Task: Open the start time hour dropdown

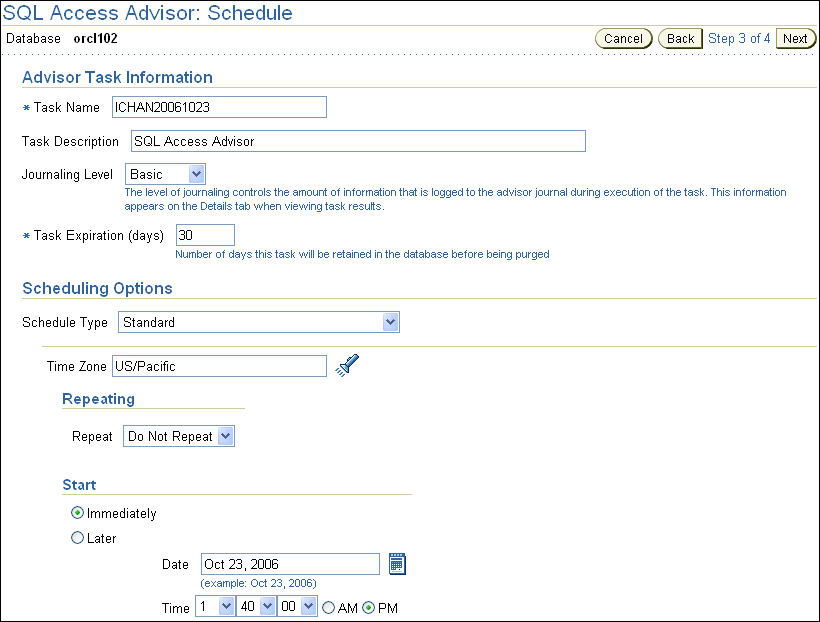Action: point(215,607)
